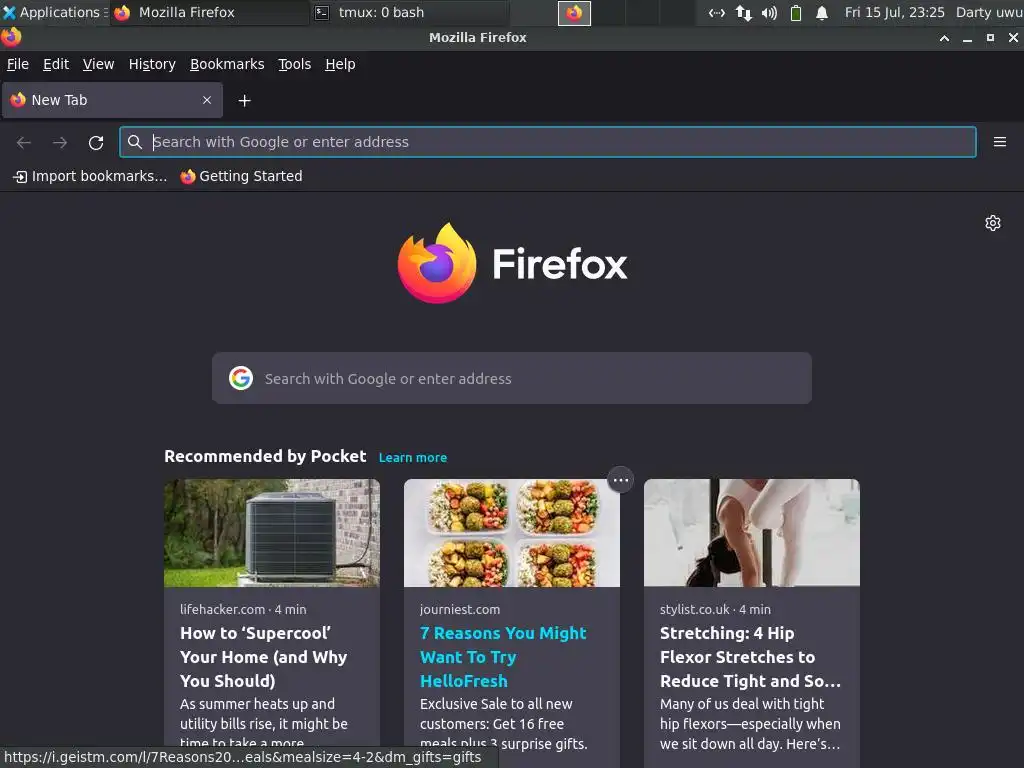Click the journiest.com source text

[460, 609]
